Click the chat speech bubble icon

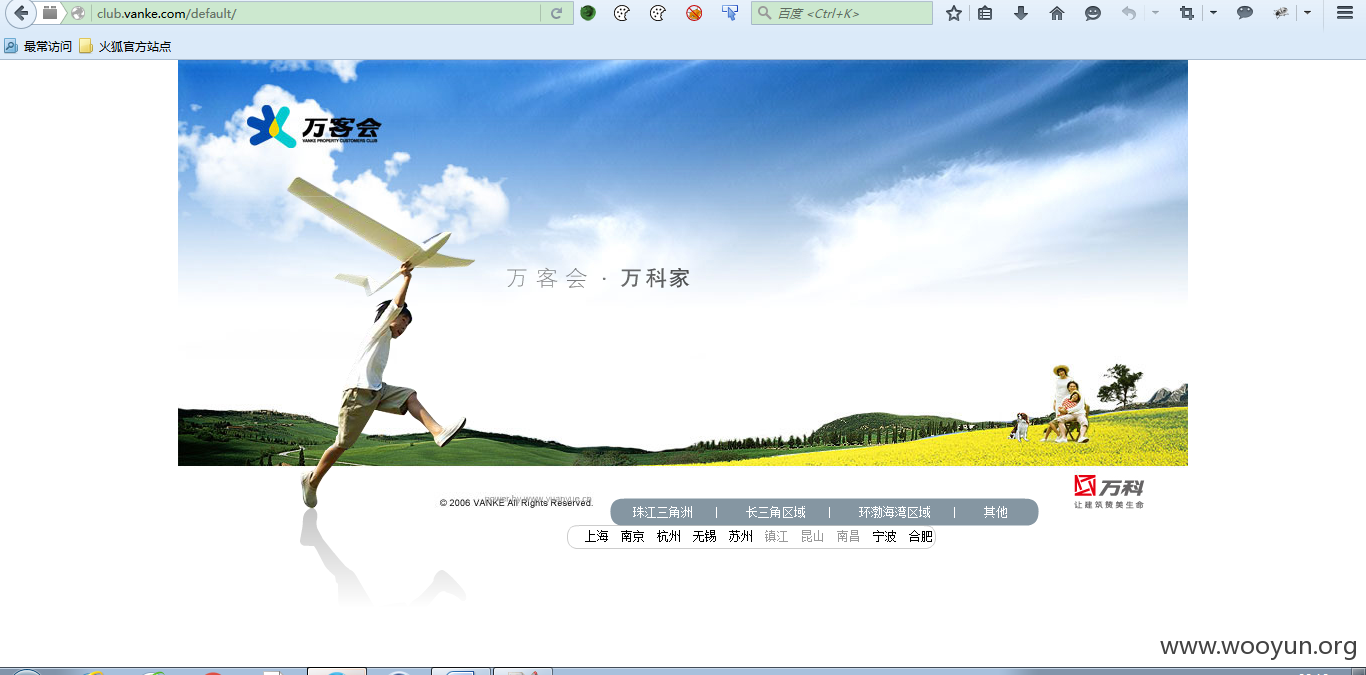(x=1245, y=13)
